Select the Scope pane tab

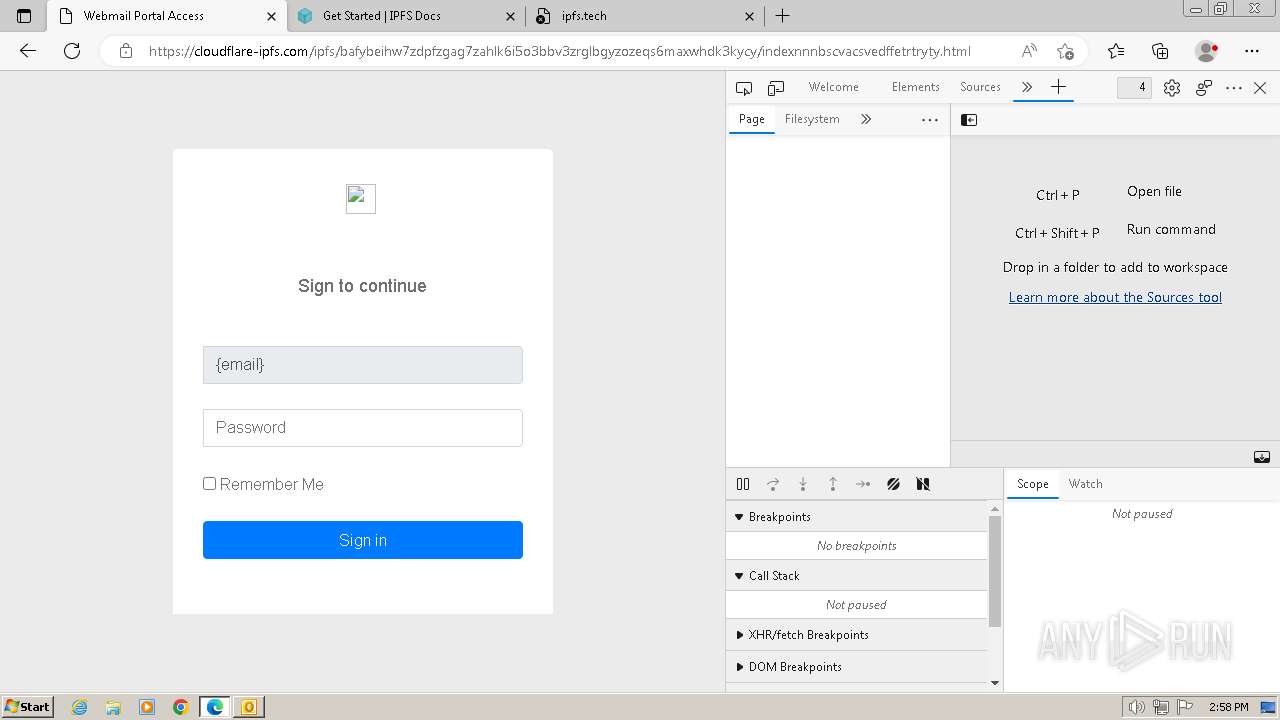[1033, 484]
